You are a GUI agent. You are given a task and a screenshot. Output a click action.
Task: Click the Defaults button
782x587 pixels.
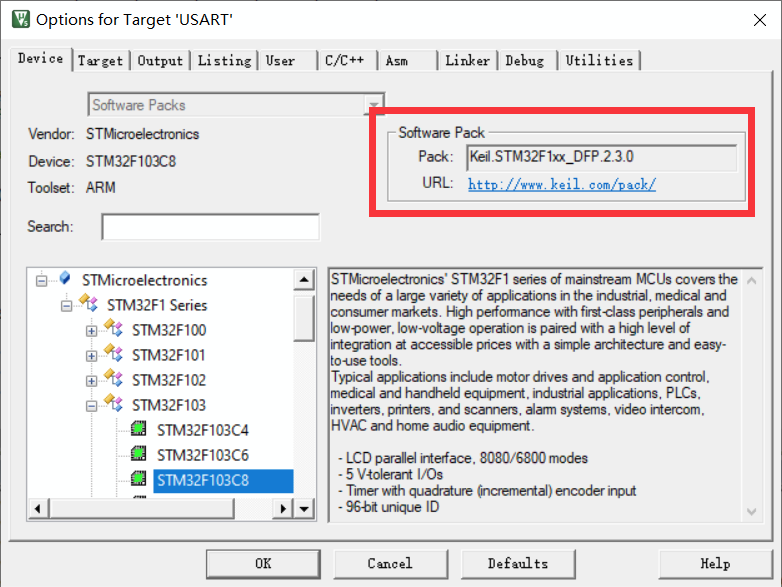coord(518,564)
